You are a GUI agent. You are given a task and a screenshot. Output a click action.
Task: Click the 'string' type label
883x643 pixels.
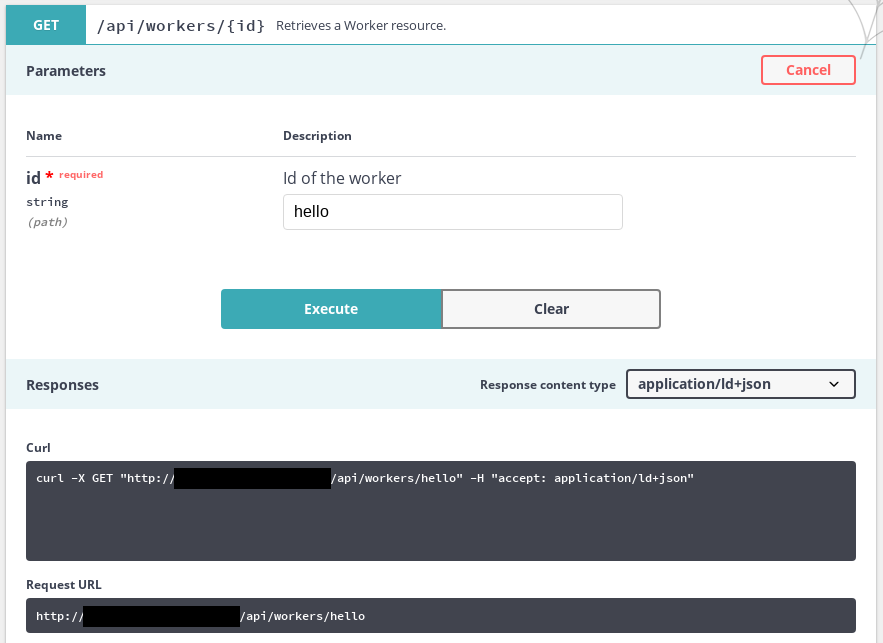tap(47, 202)
